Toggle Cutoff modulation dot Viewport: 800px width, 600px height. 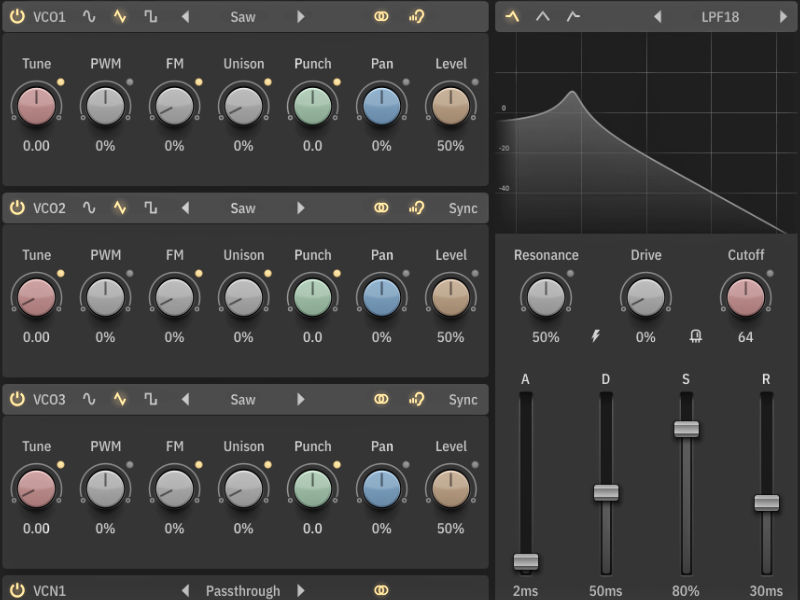(770, 273)
